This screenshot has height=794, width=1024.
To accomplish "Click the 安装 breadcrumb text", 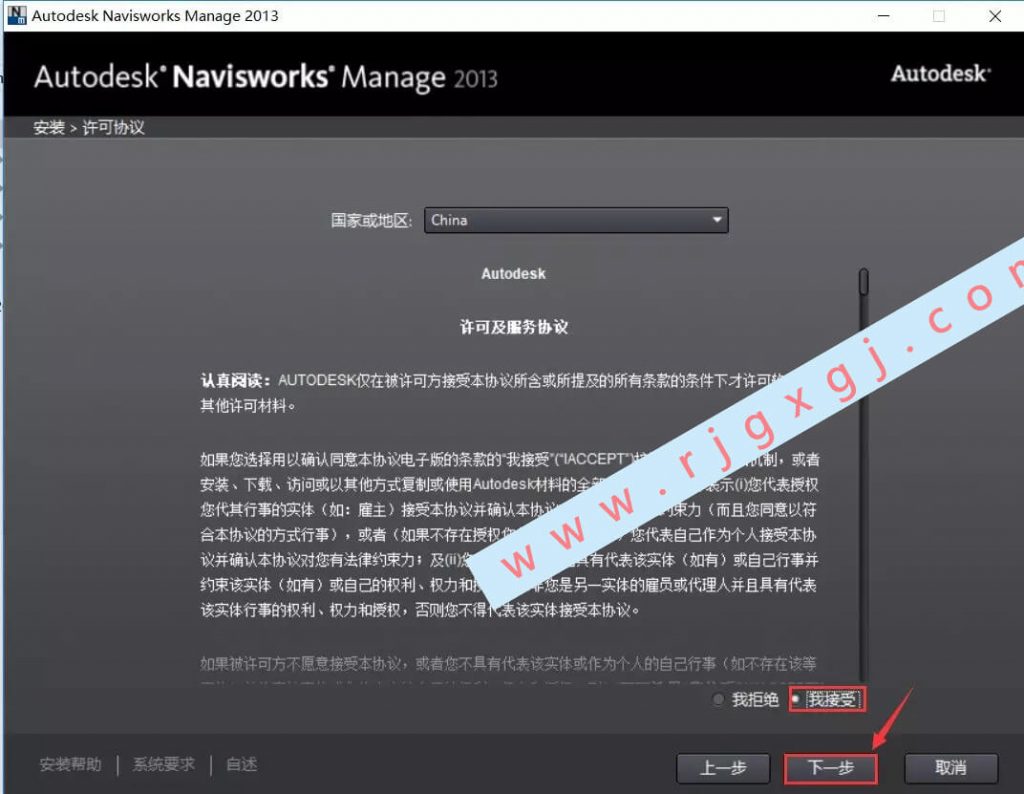I will pos(49,127).
